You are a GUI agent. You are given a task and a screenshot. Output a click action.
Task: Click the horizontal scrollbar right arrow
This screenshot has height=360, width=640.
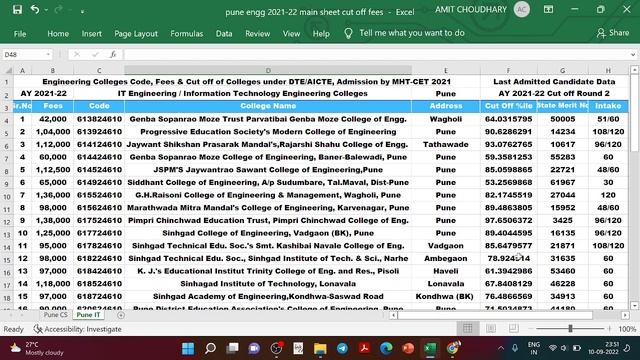point(625,315)
